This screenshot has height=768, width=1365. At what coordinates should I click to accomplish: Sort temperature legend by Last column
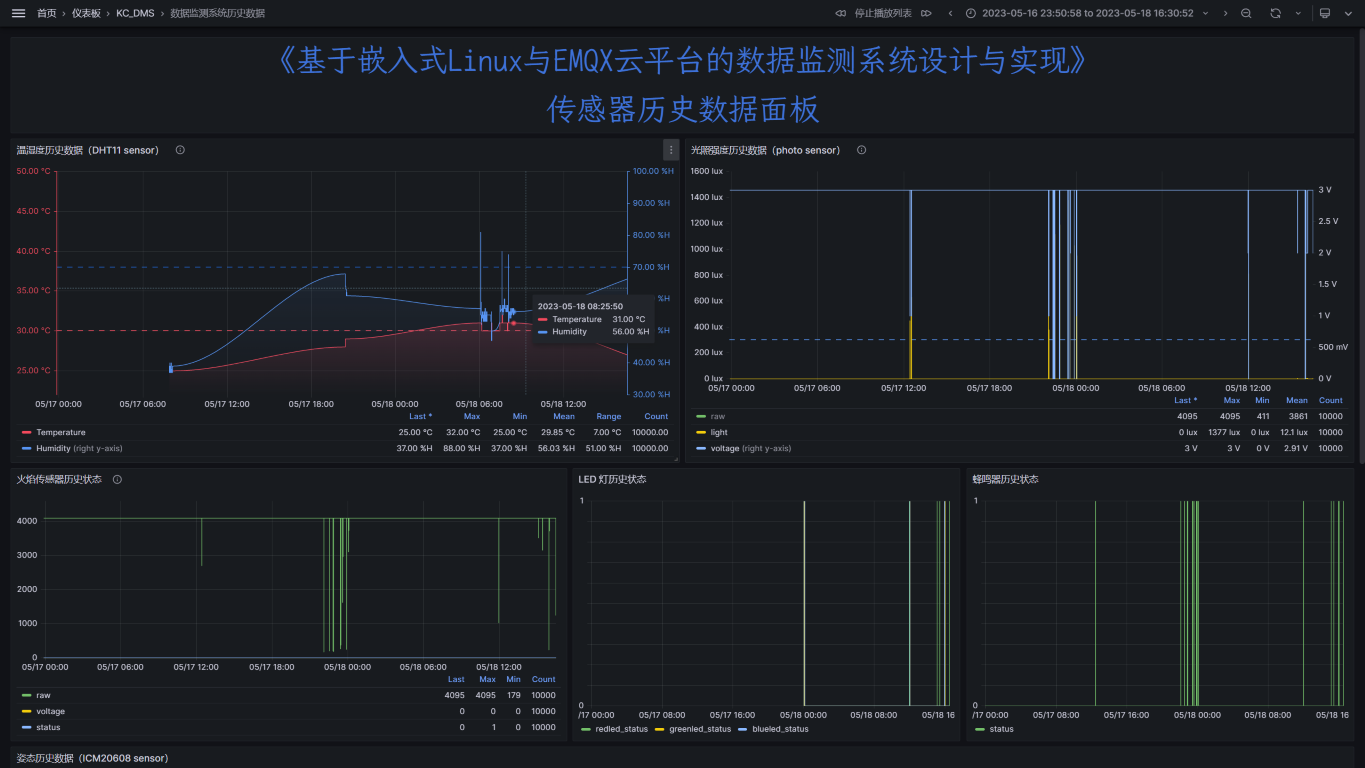420,416
